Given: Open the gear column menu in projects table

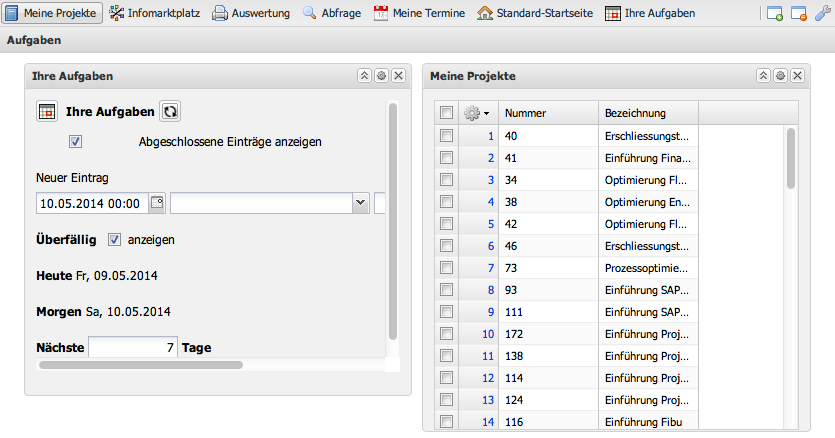Looking at the screenshot, I should 477,113.
